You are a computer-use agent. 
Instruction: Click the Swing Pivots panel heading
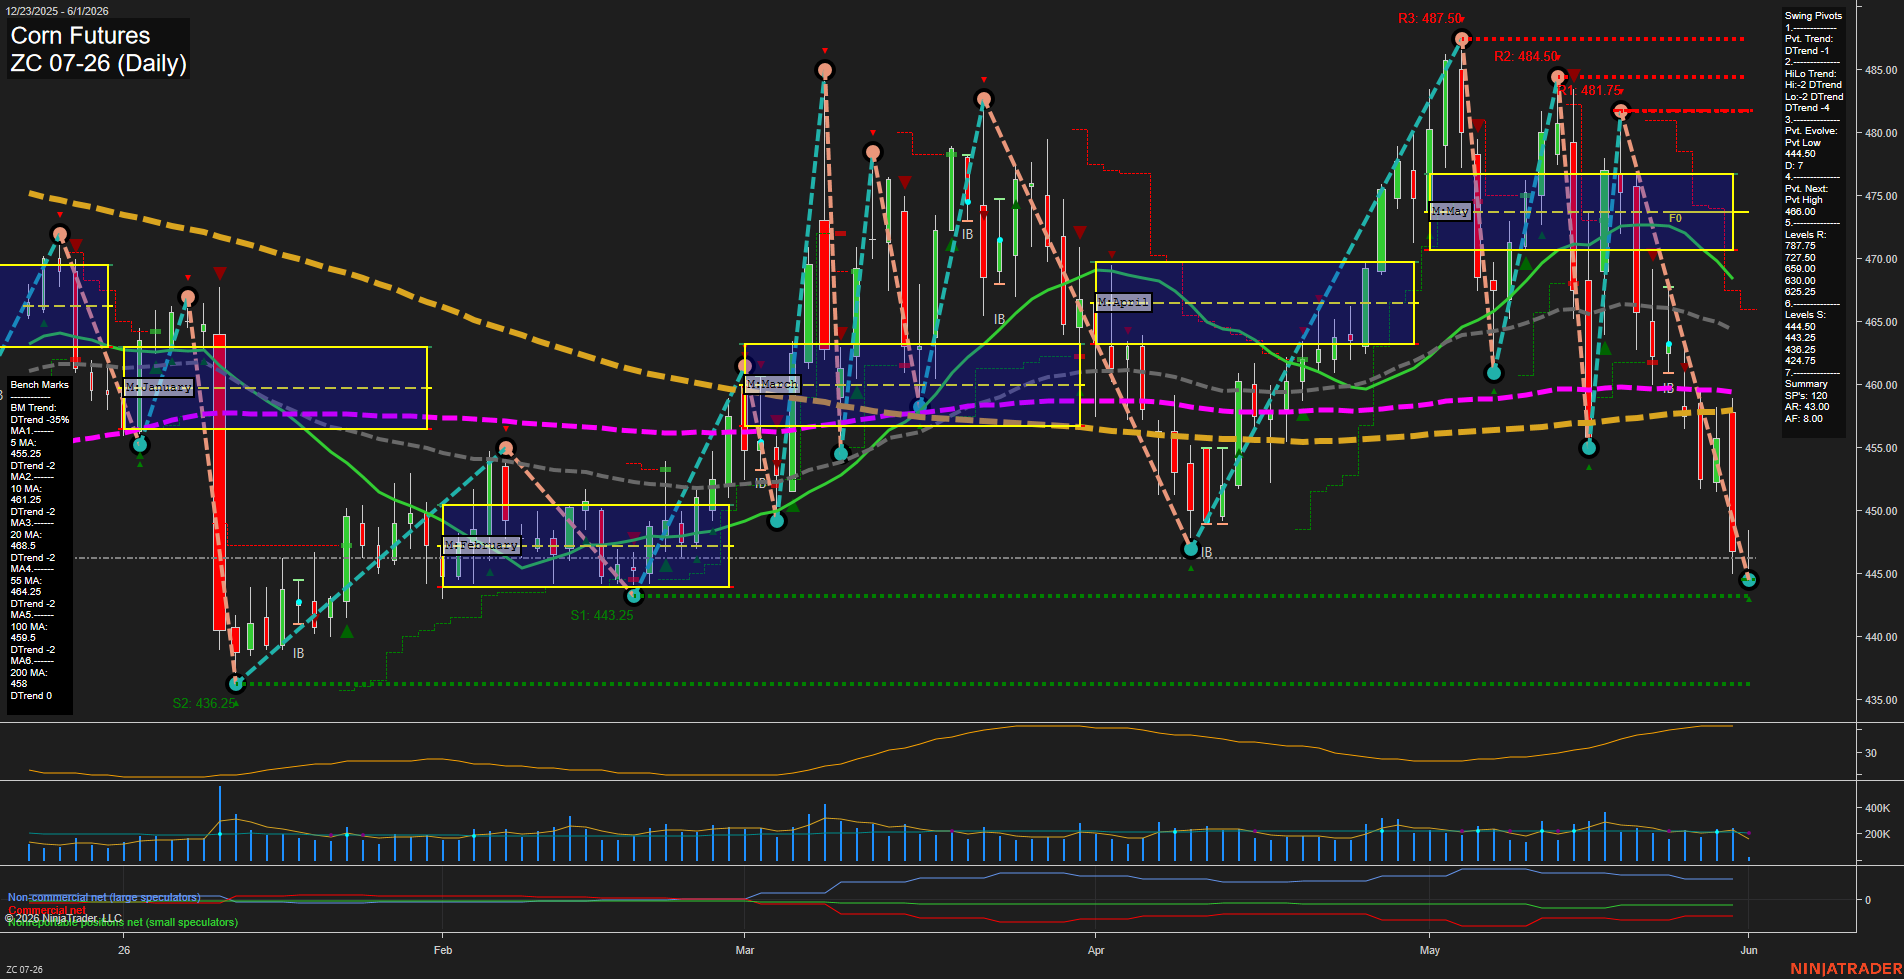tap(1813, 16)
